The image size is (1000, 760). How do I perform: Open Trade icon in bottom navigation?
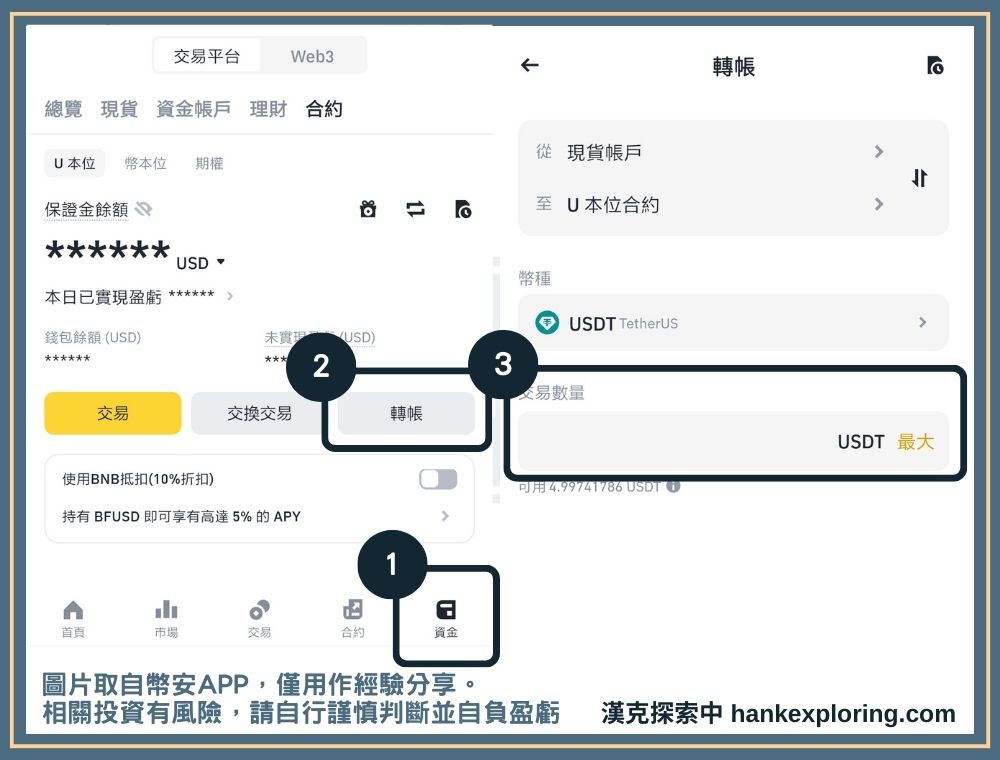260,610
